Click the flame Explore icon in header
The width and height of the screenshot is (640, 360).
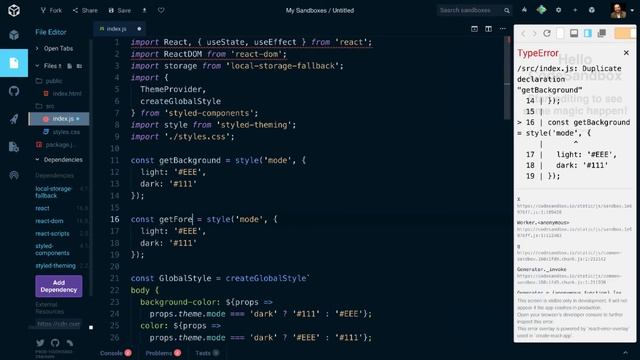(x=524, y=10)
